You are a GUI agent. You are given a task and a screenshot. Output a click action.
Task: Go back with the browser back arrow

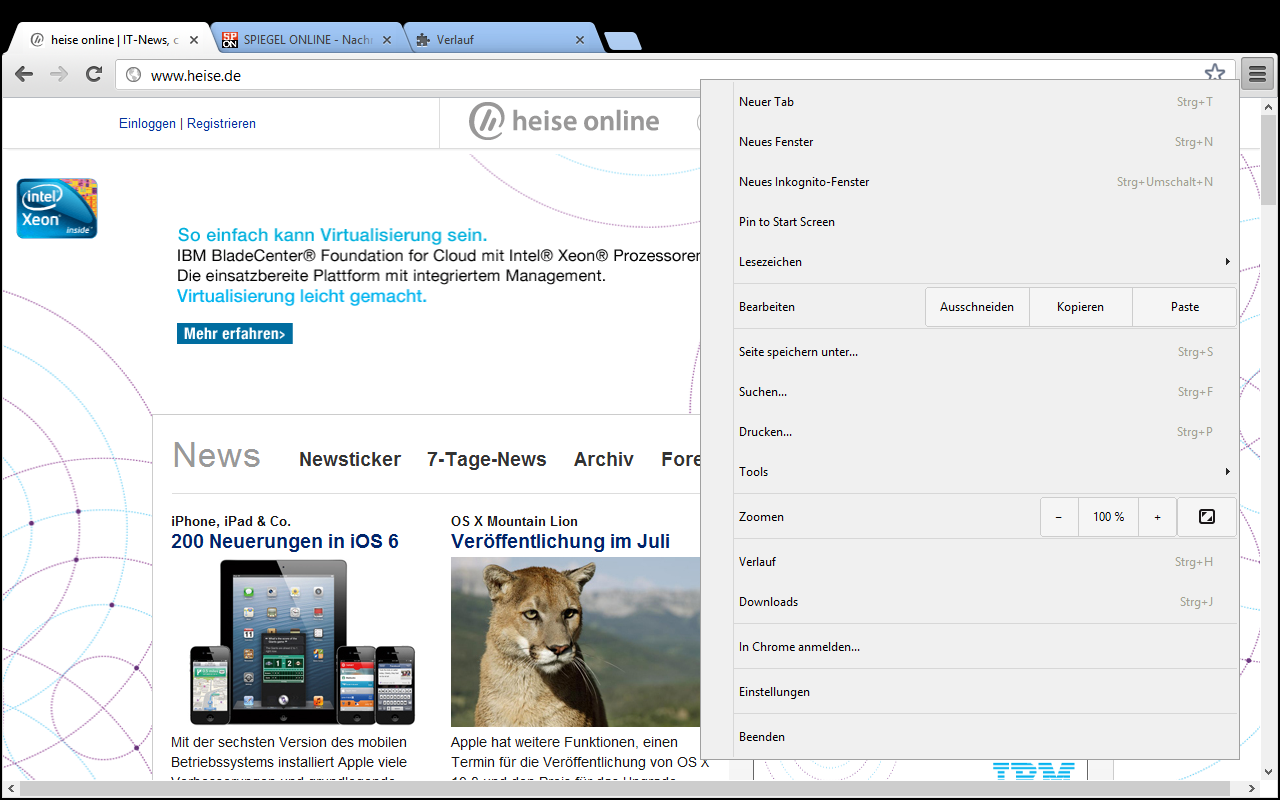coord(24,74)
